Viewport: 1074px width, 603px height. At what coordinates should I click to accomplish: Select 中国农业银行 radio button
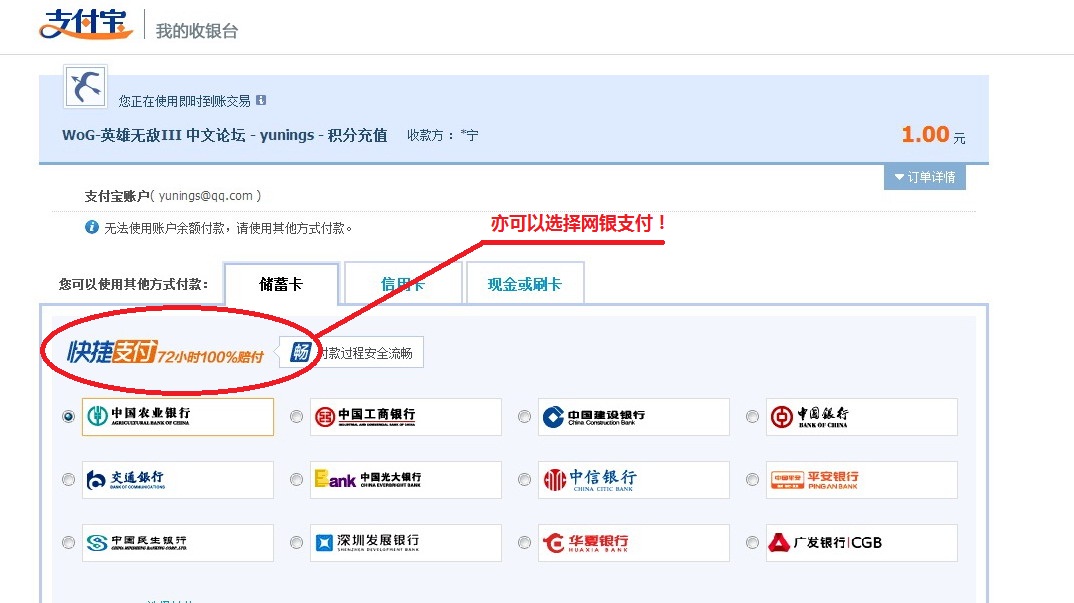68,417
